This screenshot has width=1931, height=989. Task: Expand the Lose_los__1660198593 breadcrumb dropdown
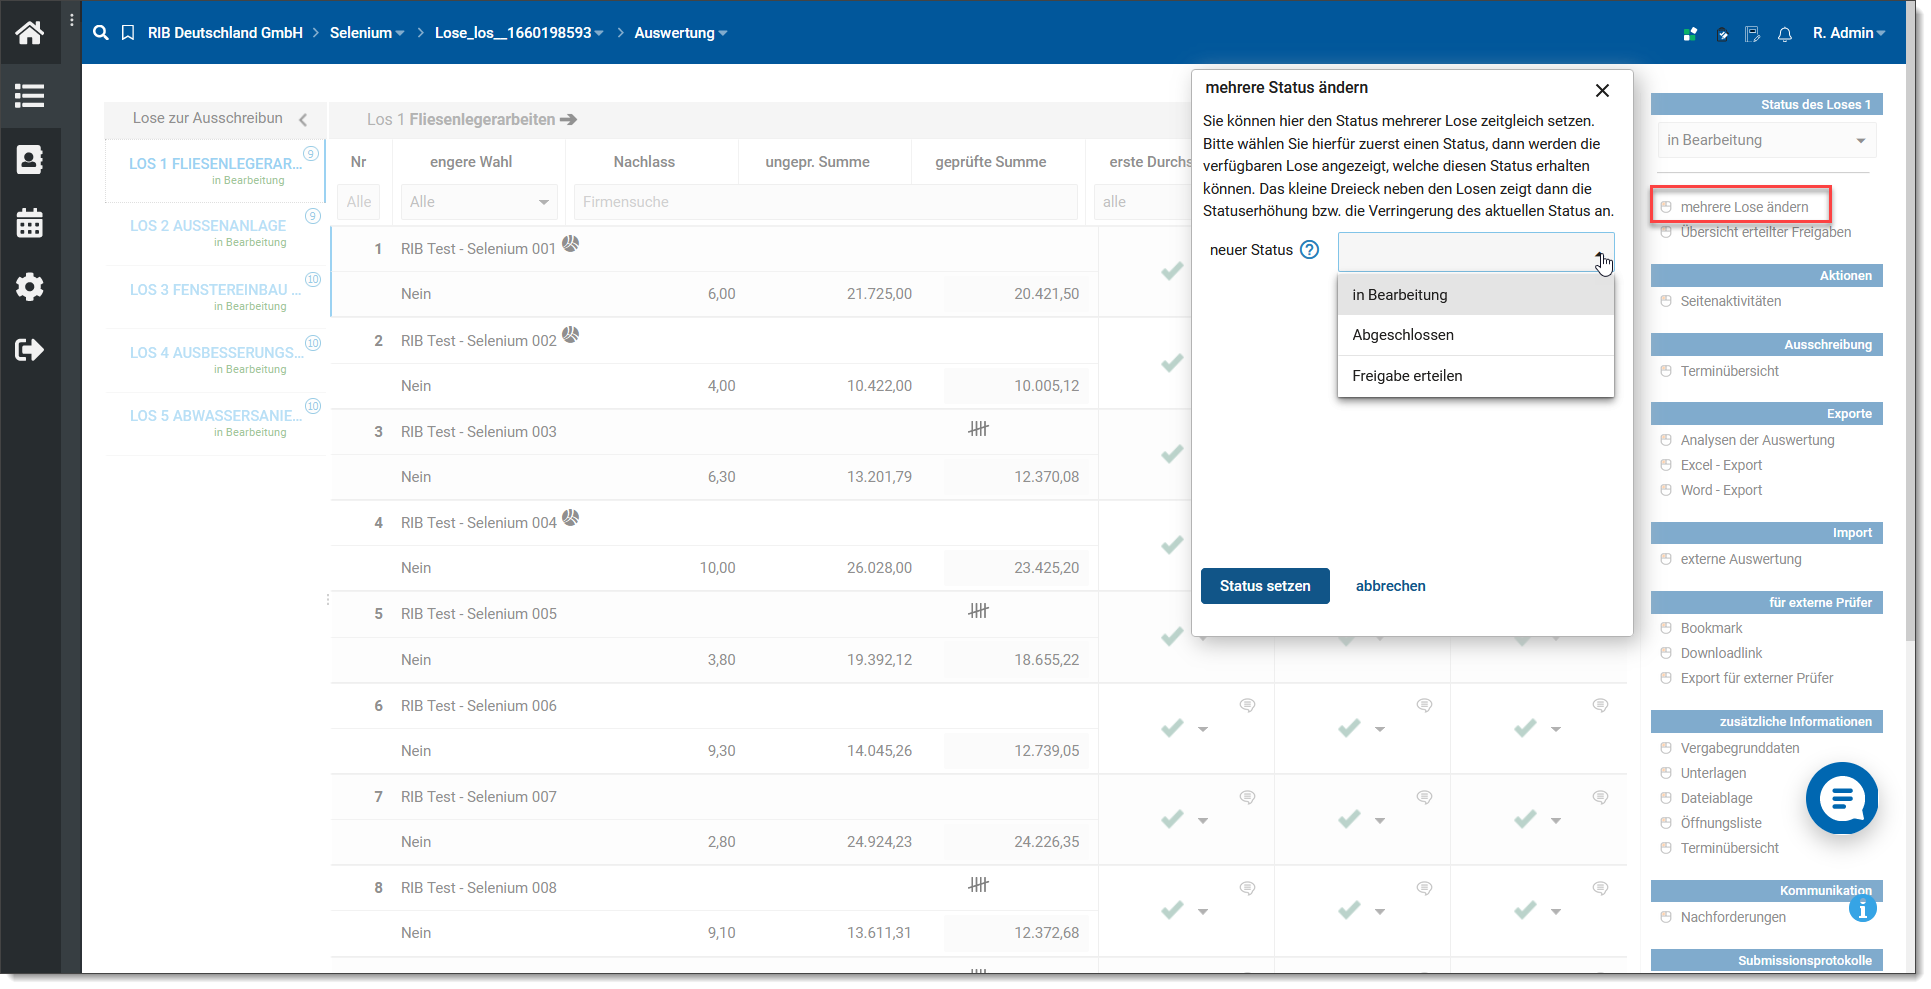tap(599, 33)
